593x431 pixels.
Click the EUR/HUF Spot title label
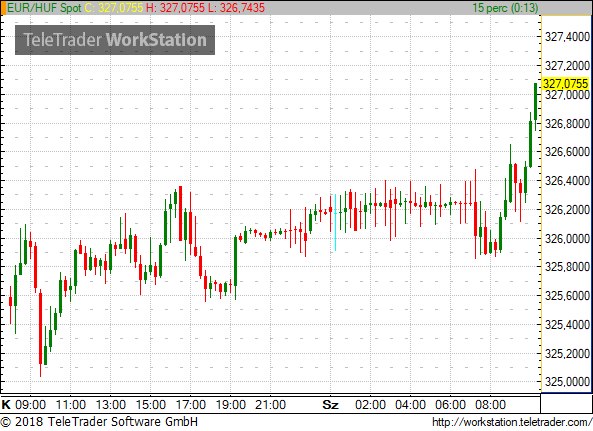[x=44, y=8]
